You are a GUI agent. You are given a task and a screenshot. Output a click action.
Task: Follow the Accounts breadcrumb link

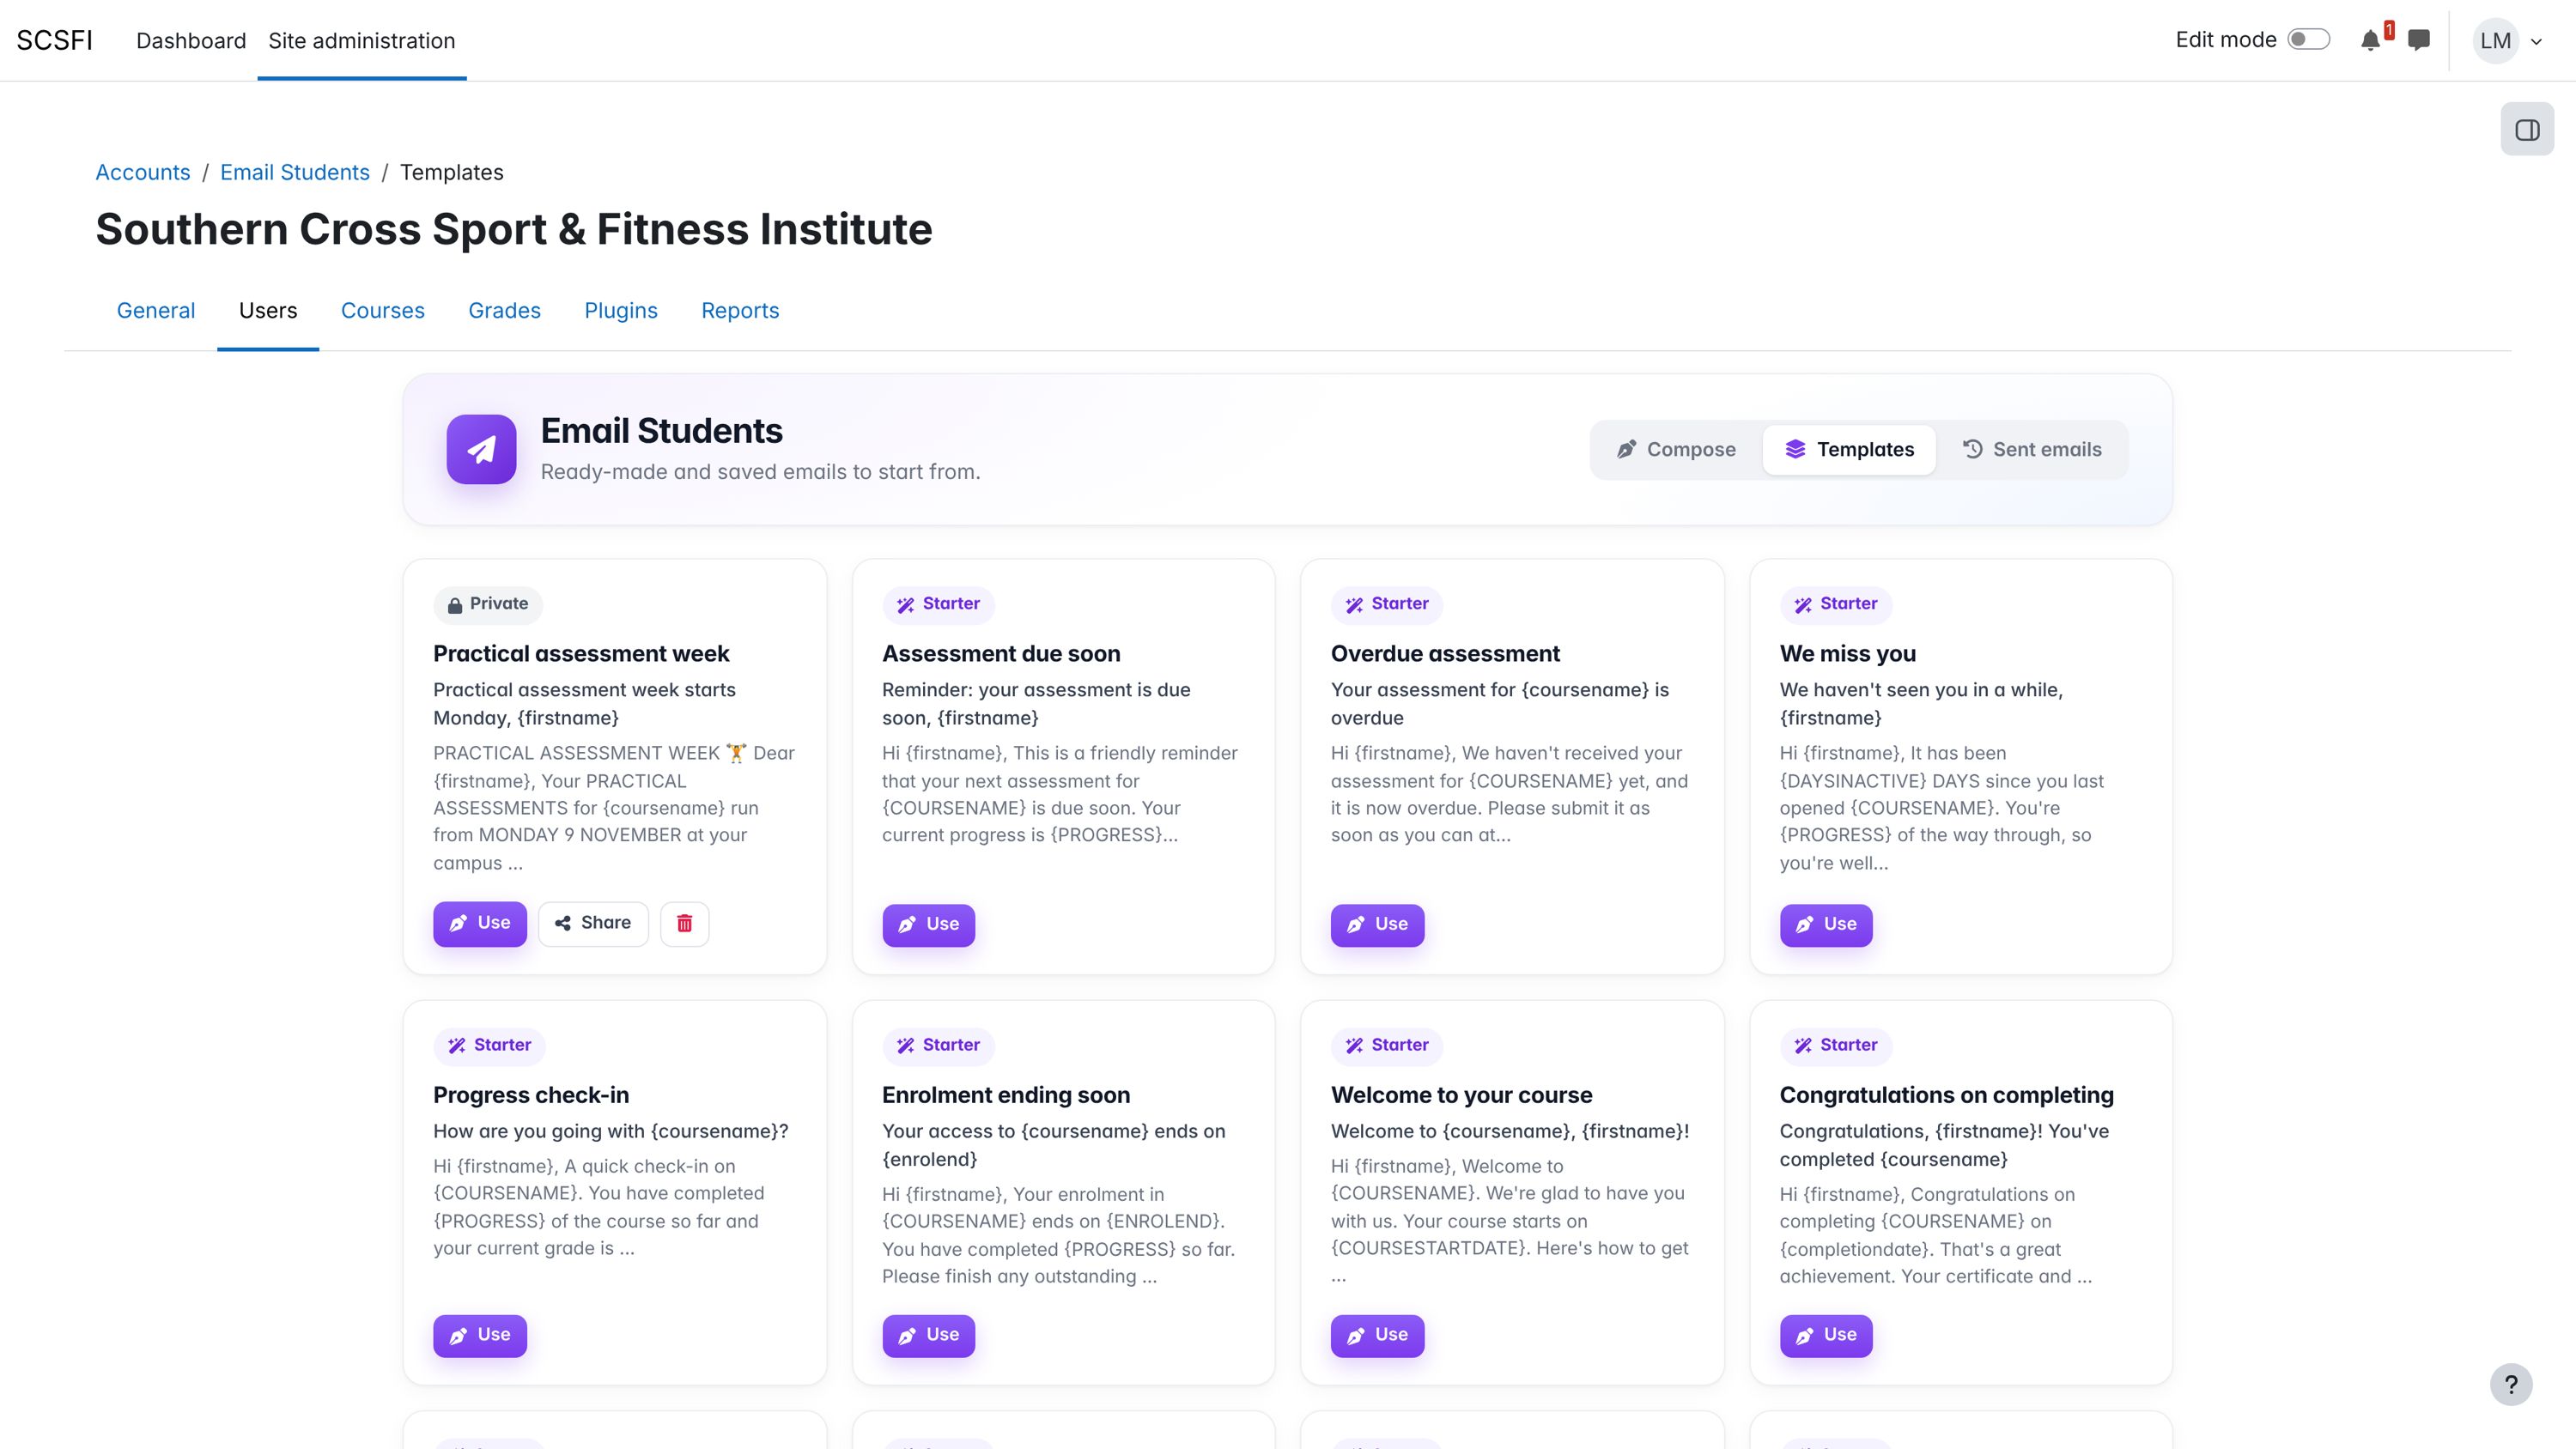point(143,173)
